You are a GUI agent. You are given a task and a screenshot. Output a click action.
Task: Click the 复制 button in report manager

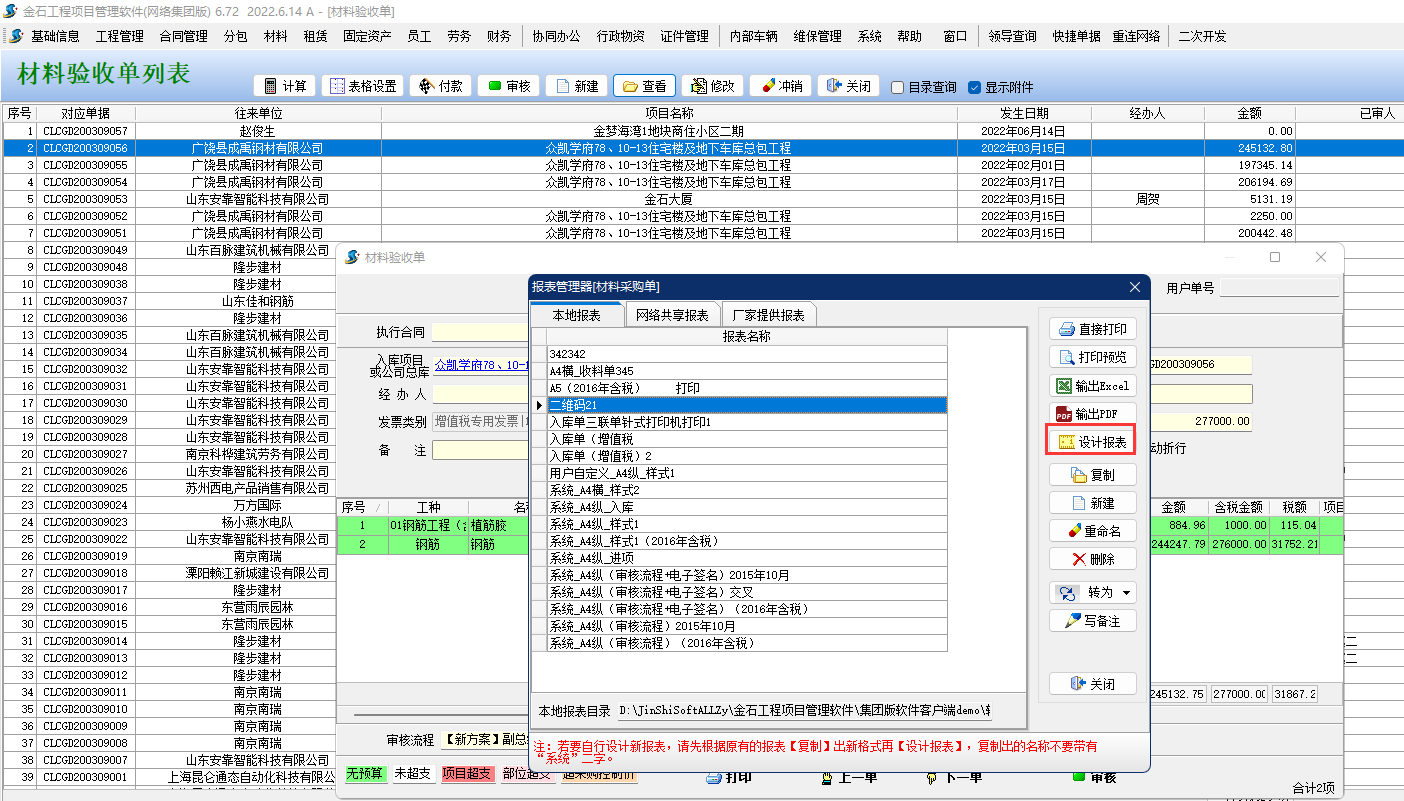1092,475
